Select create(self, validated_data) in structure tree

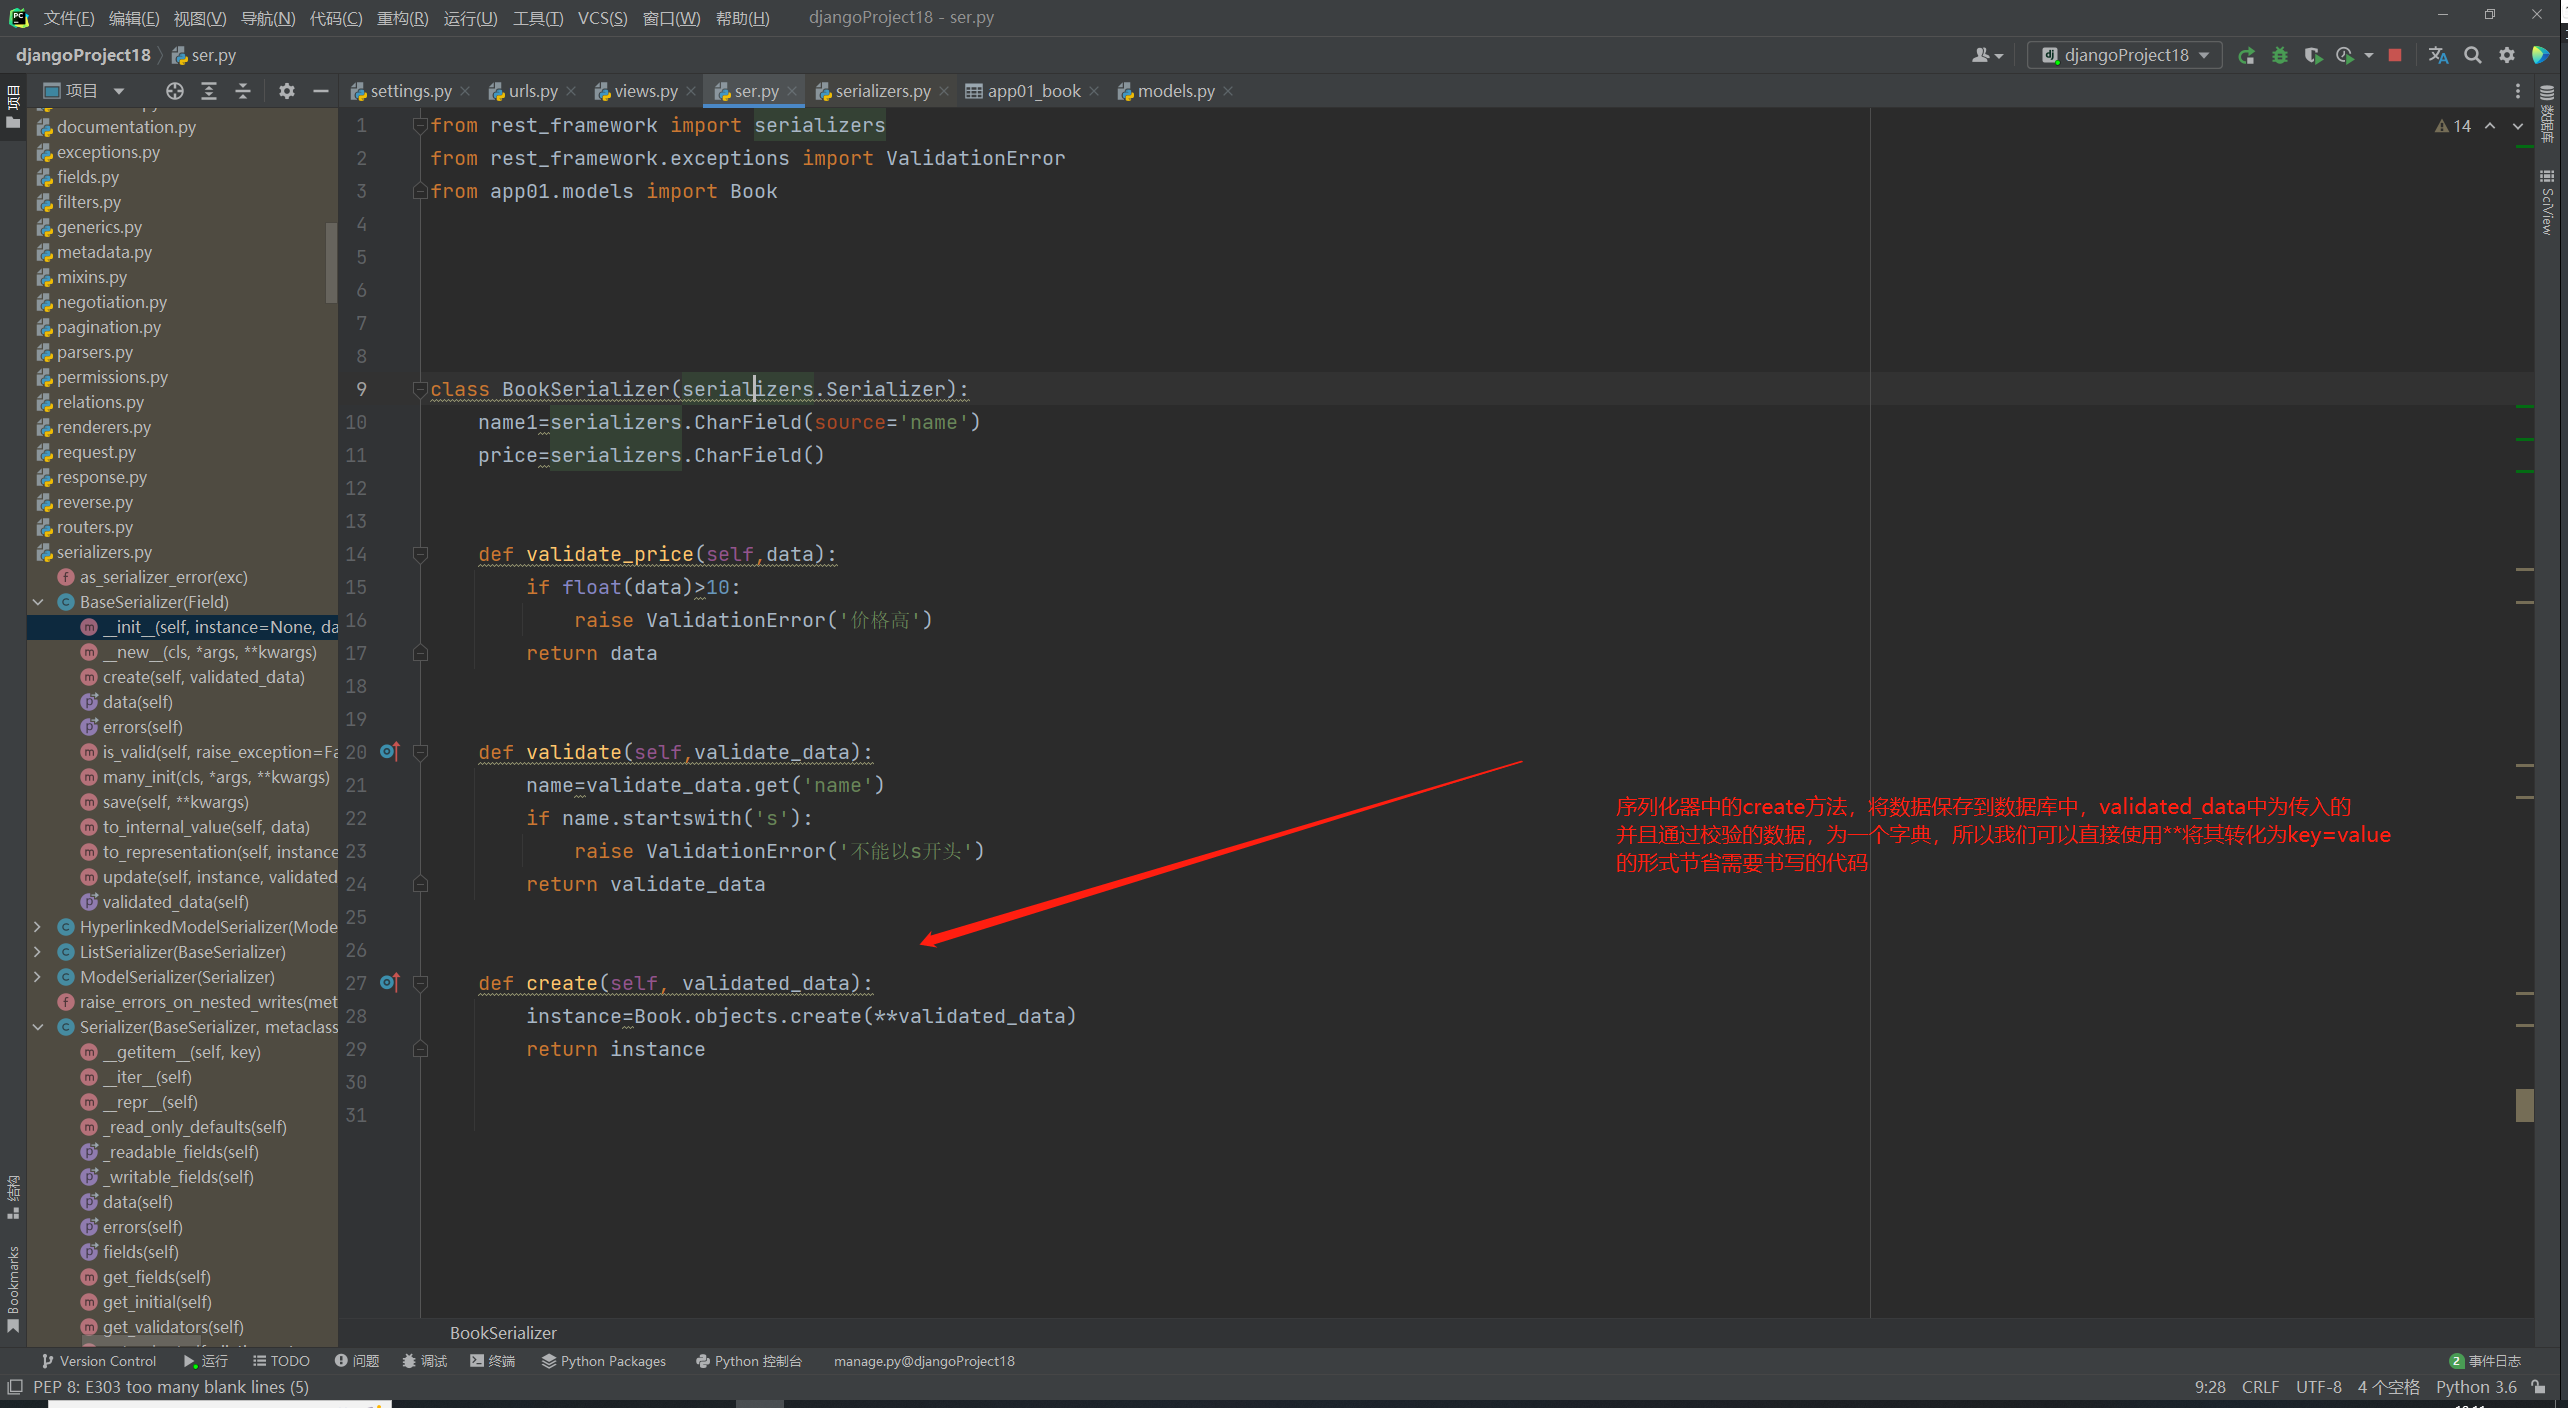coord(203,677)
